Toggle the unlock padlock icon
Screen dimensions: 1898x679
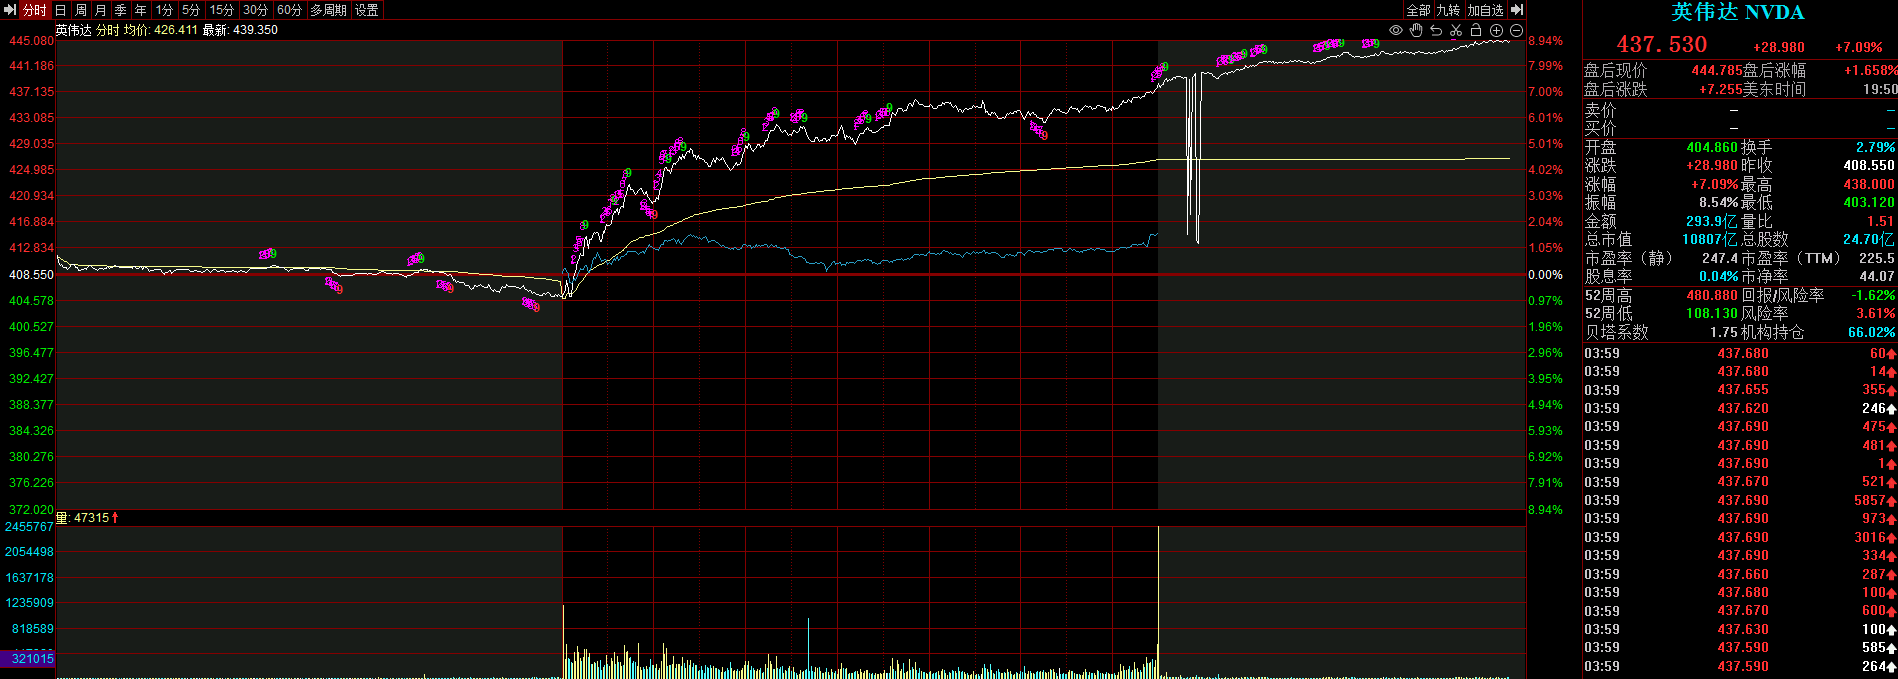coord(1476,30)
